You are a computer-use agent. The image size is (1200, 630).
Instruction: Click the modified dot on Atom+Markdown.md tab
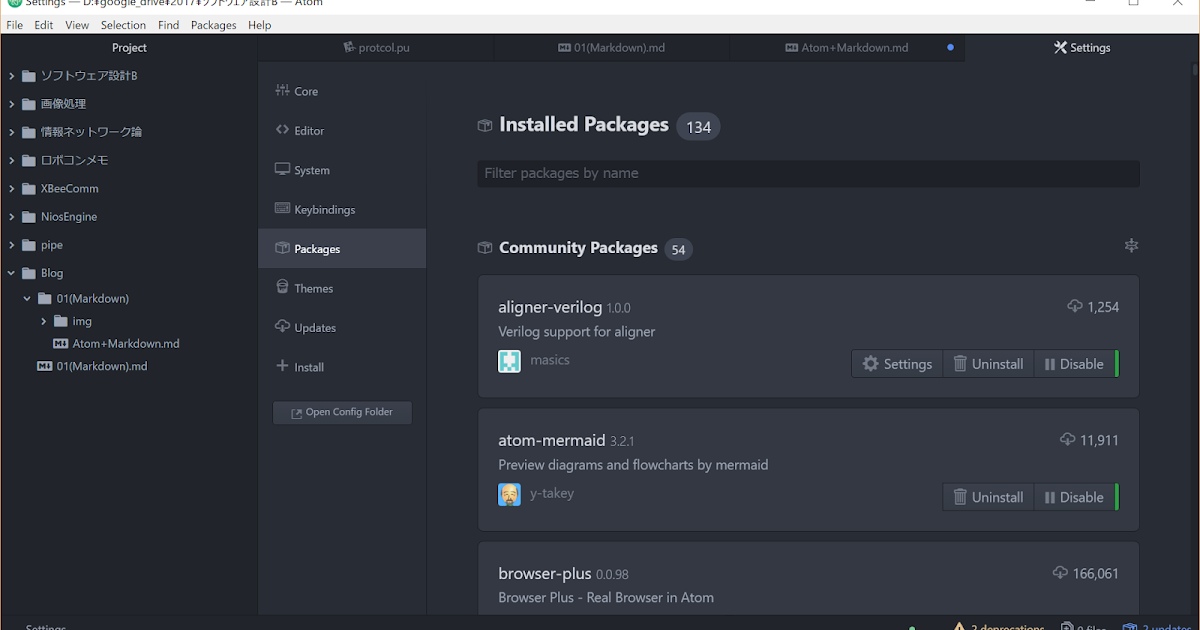[950, 47]
